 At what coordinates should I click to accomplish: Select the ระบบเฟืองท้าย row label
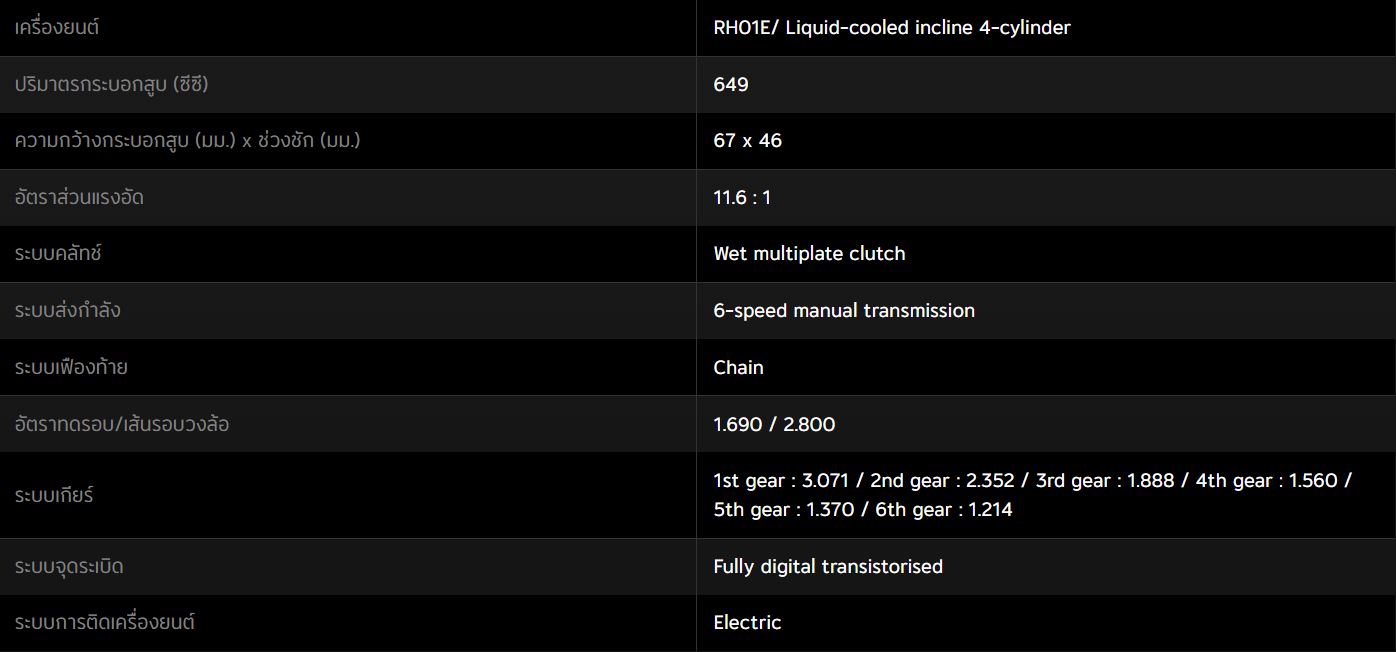[71, 368]
